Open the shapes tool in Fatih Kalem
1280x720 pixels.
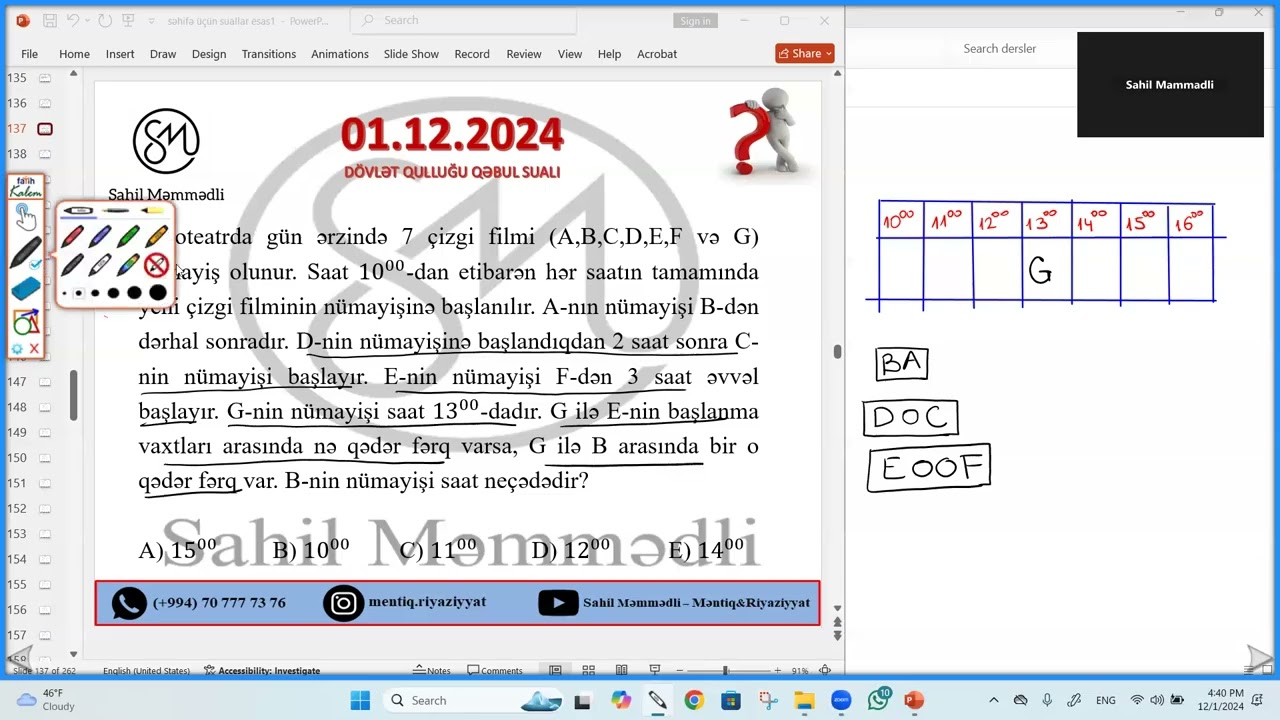click(25, 322)
